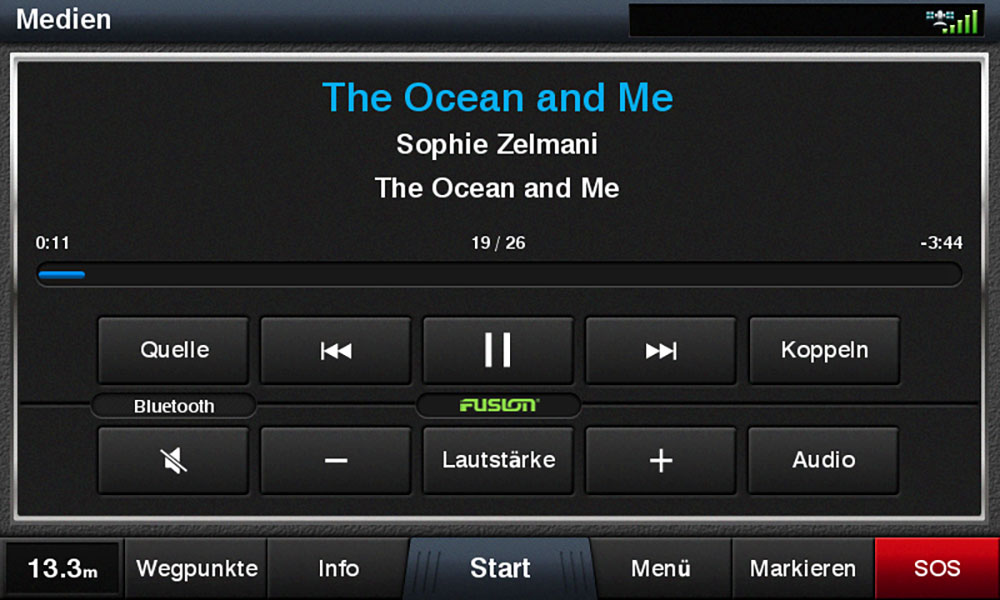Tap Markieren to mark a position
Viewport: 1000px width, 600px height.
(803, 568)
